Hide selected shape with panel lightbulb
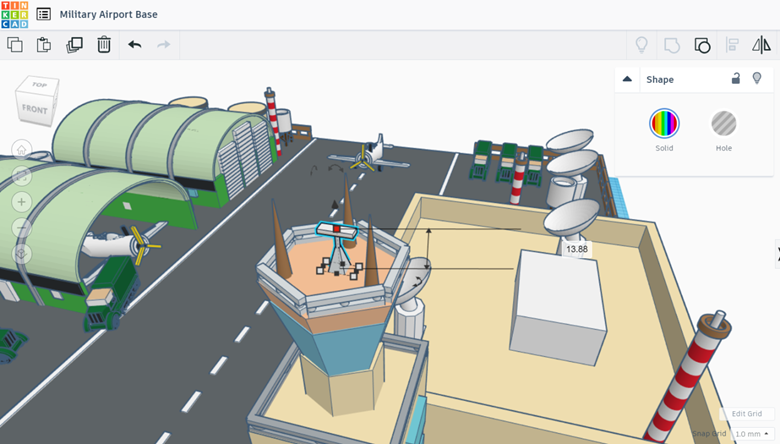 point(757,79)
